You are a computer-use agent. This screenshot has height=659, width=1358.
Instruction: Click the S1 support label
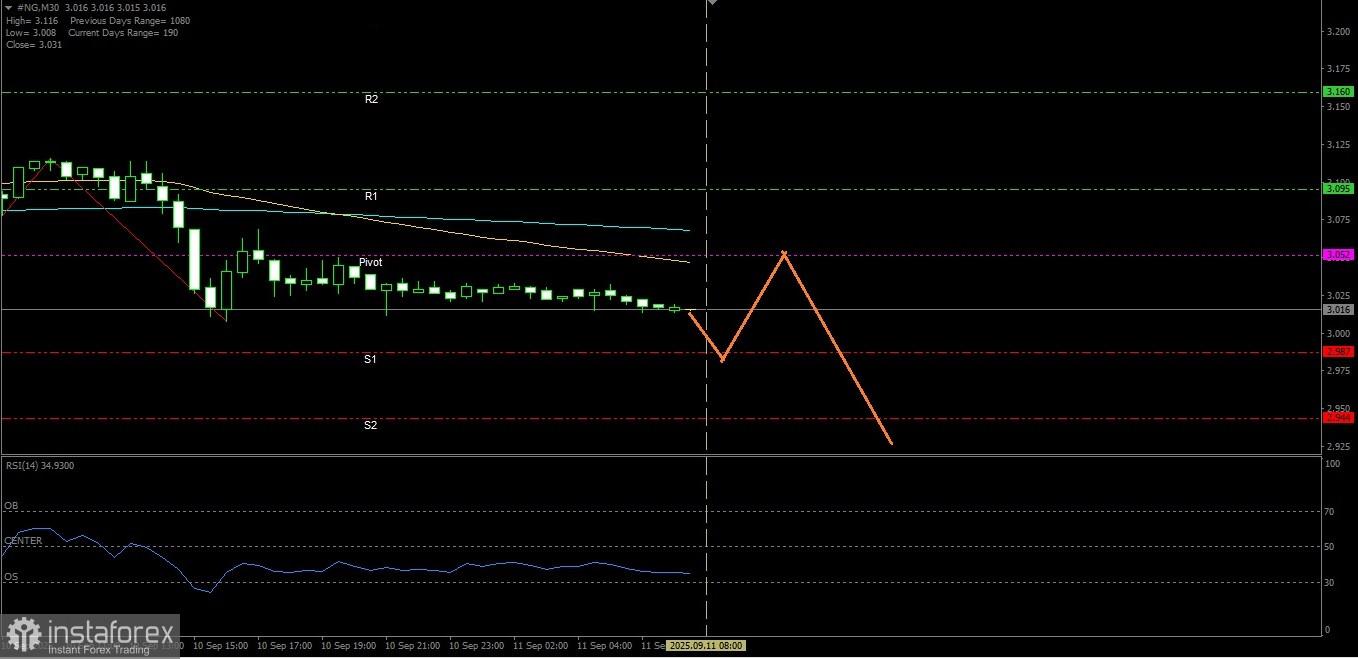(x=370, y=358)
